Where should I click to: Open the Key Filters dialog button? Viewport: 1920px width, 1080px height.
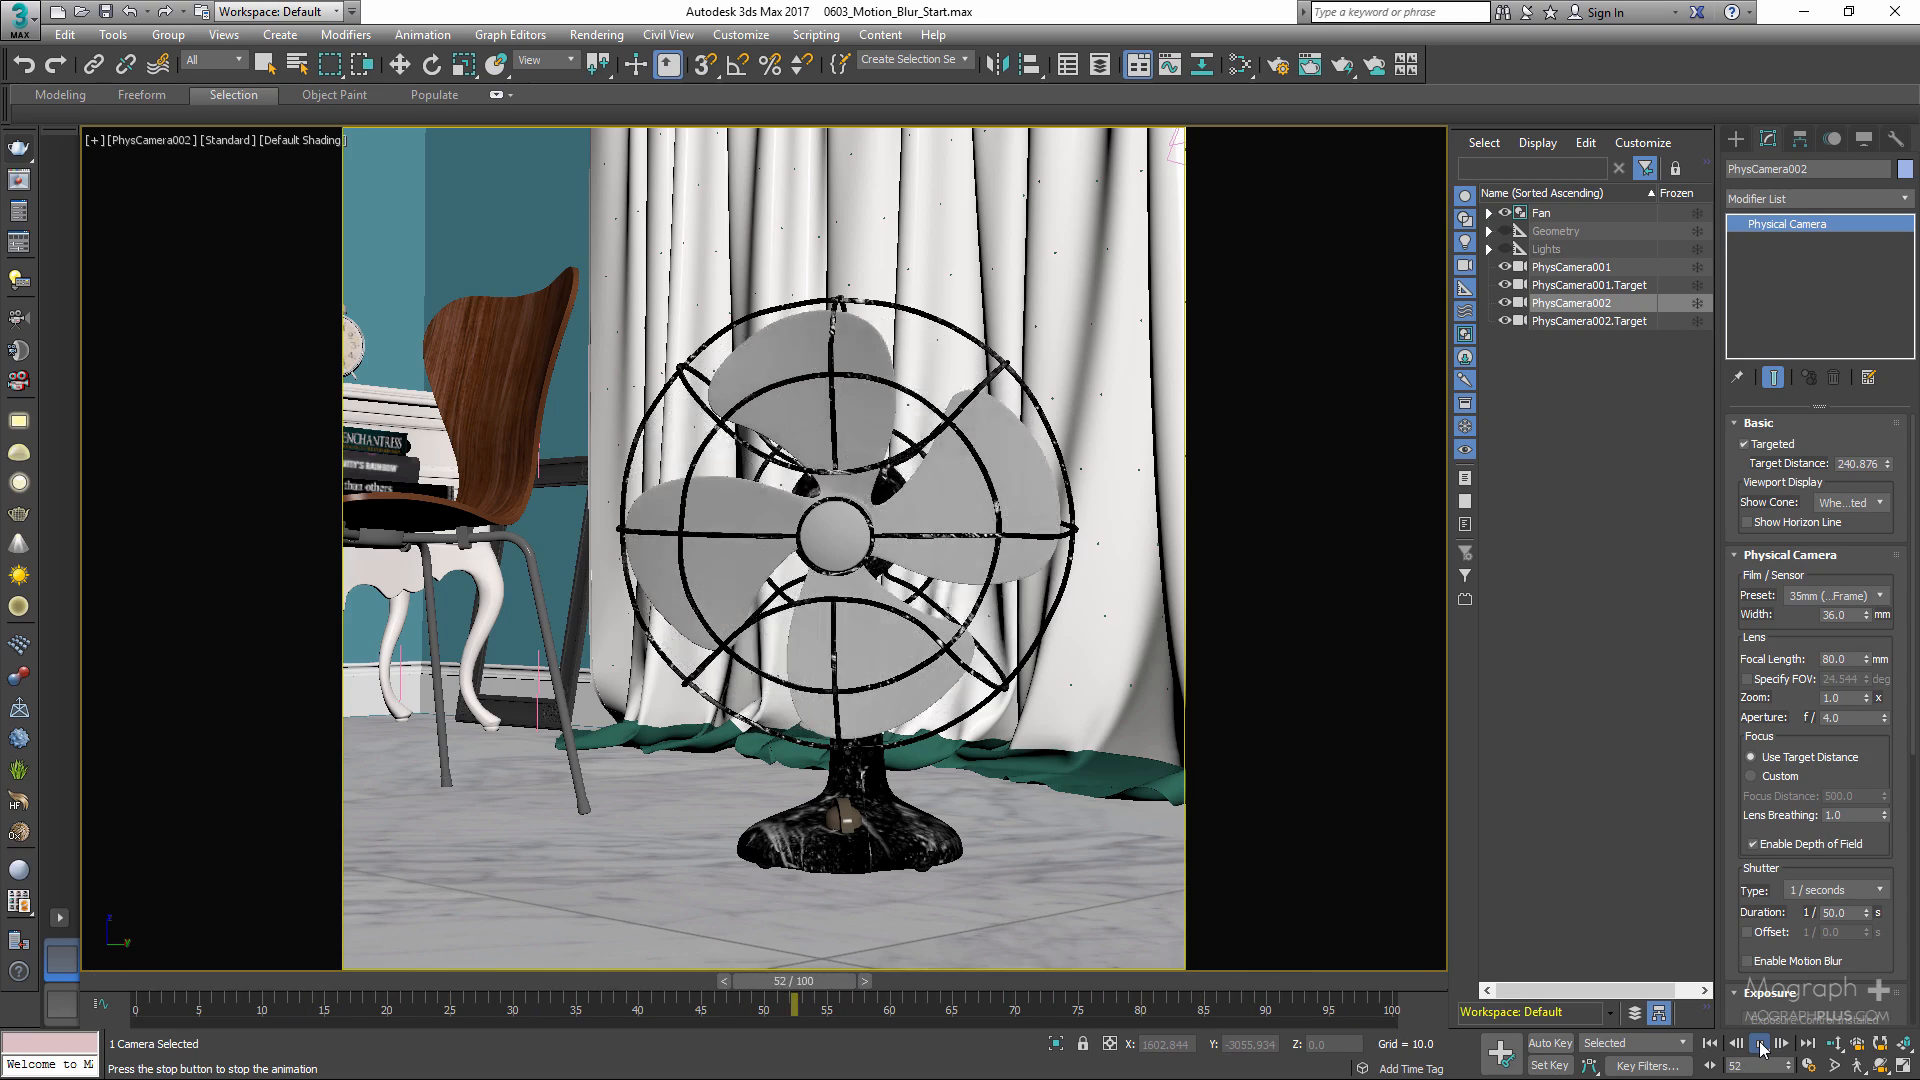point(1646,1066)
